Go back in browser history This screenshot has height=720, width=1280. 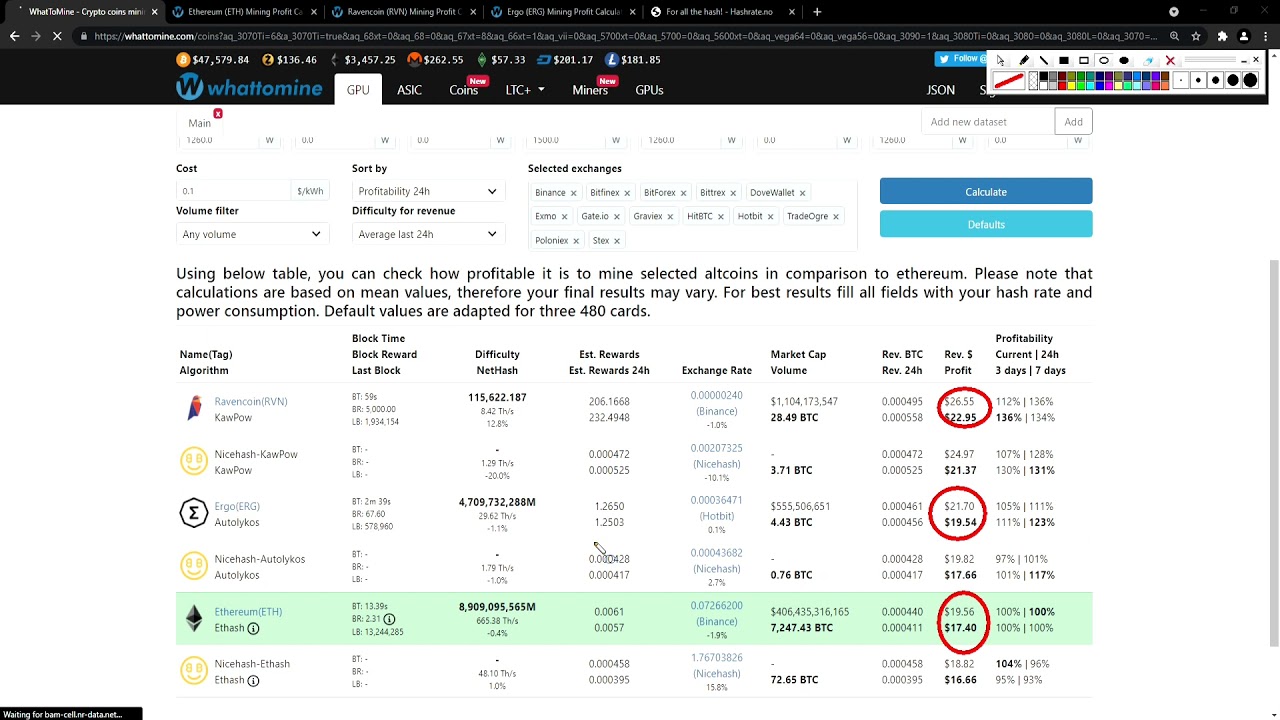pos(14,36)
